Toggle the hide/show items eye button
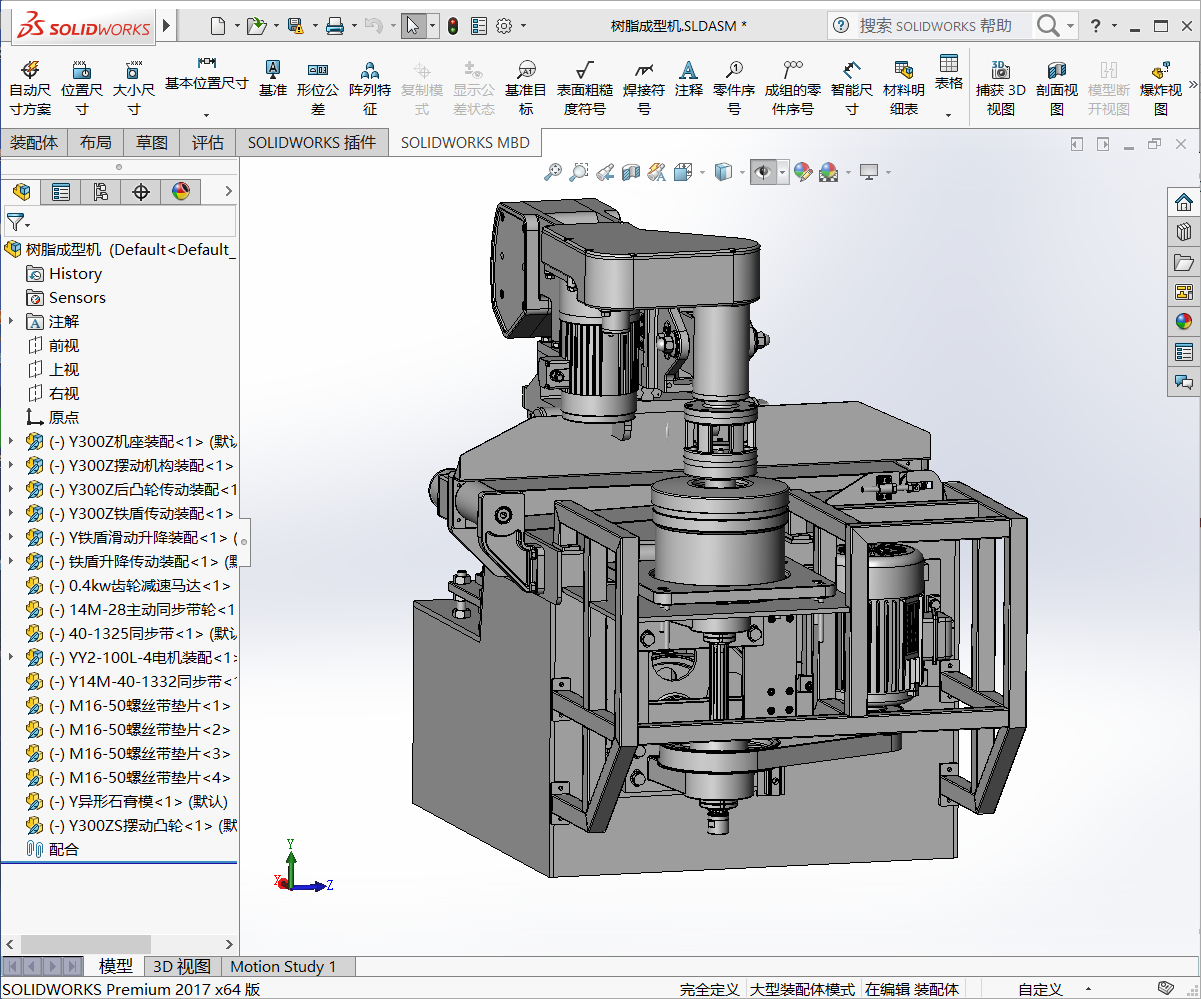Viewport: 1201px width, 999px height. point(763,173)
